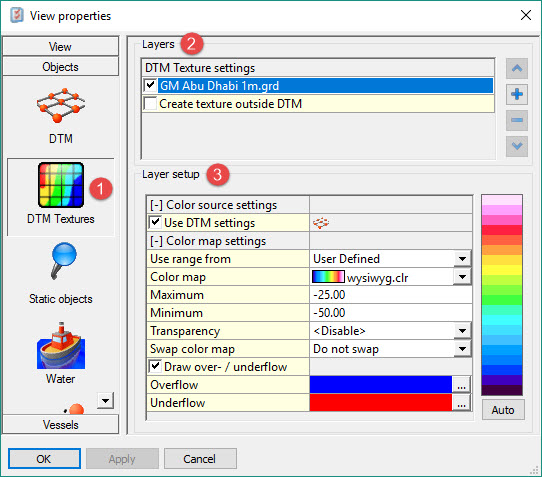Open the DTM icon in the sidebar

(x=61, y=105)
